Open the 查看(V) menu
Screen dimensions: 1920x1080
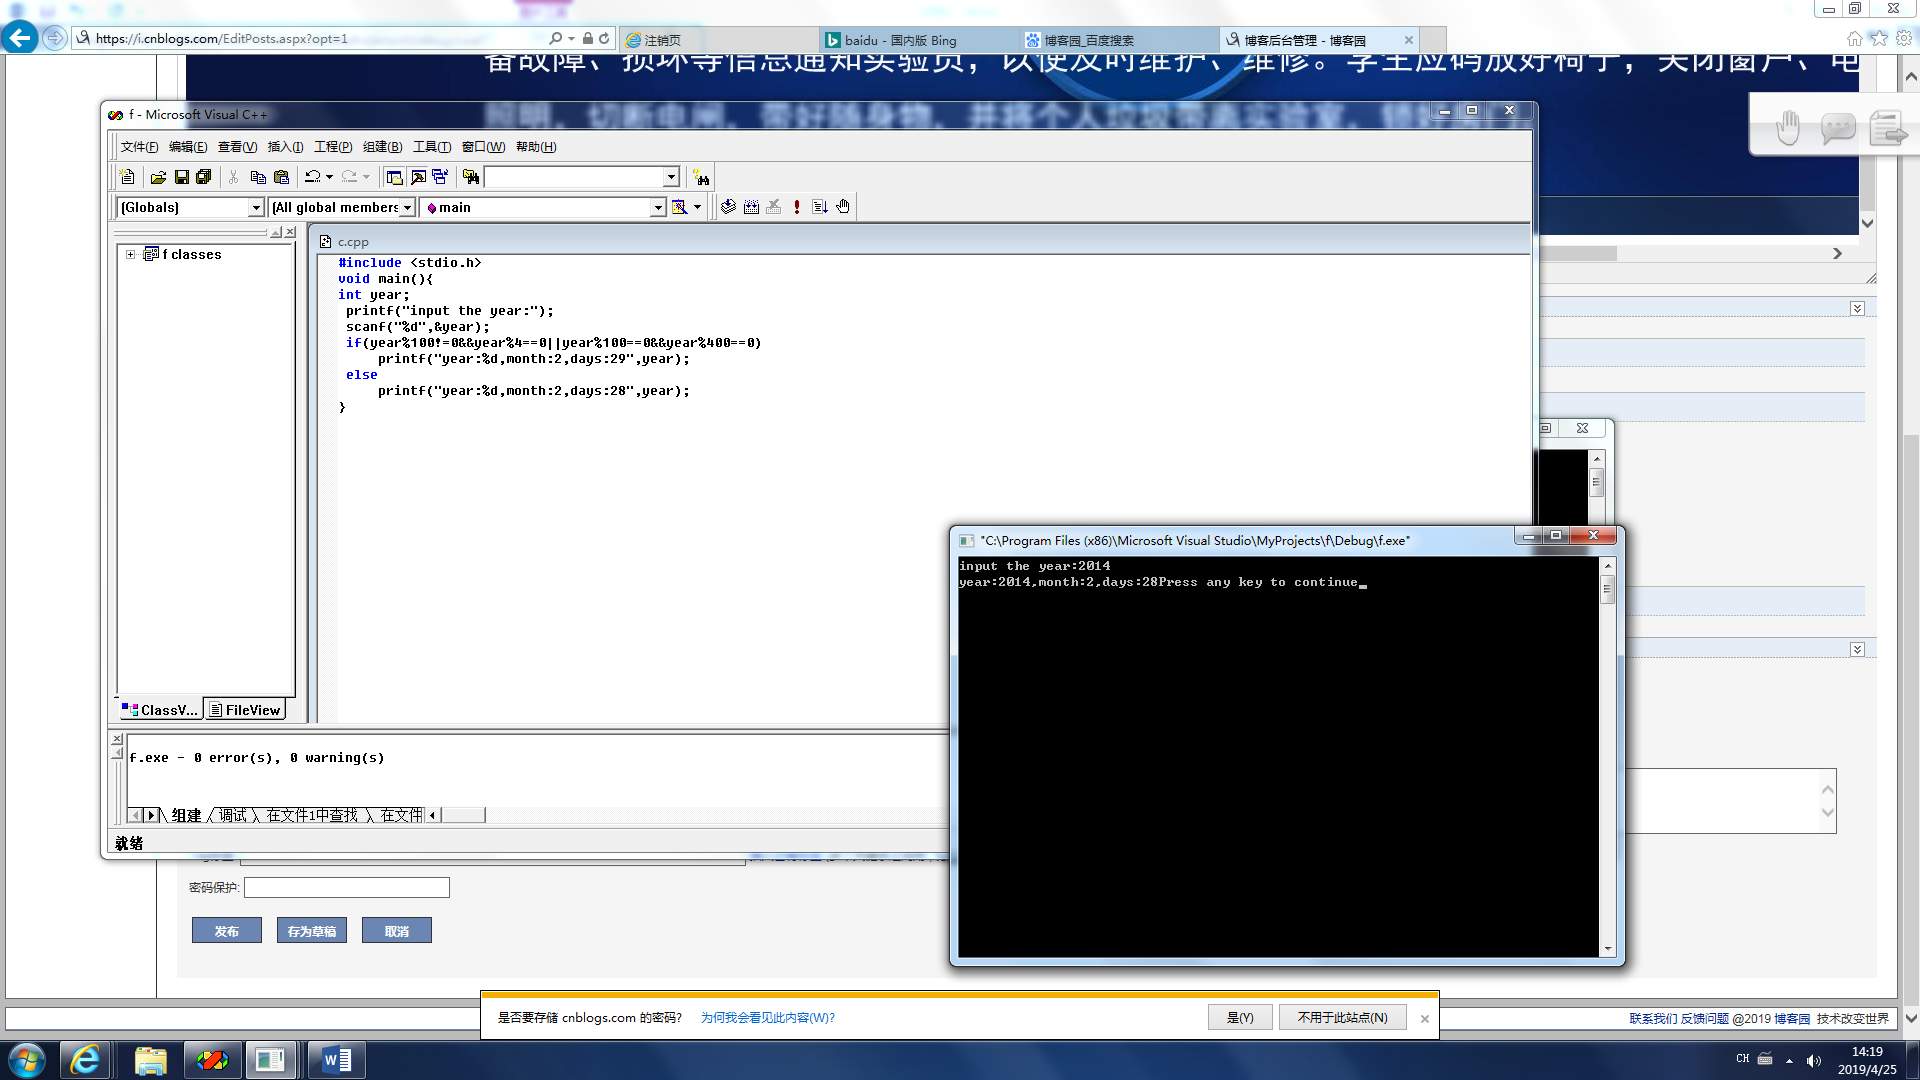click(237, 147)
